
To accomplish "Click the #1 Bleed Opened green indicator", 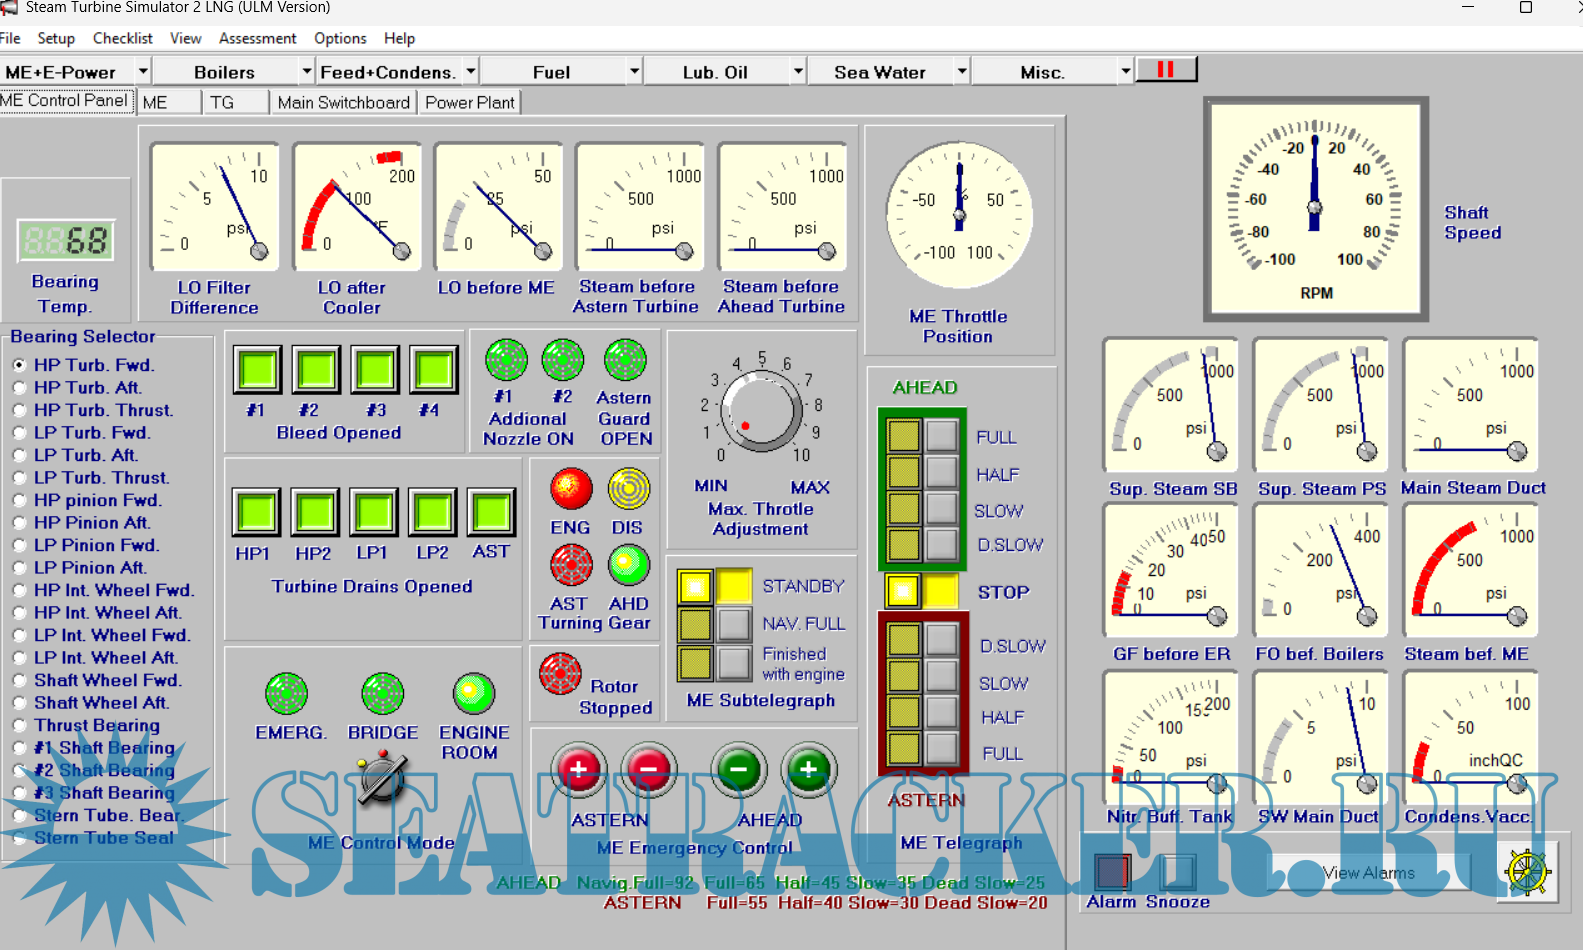I will [x=258, y=370].
